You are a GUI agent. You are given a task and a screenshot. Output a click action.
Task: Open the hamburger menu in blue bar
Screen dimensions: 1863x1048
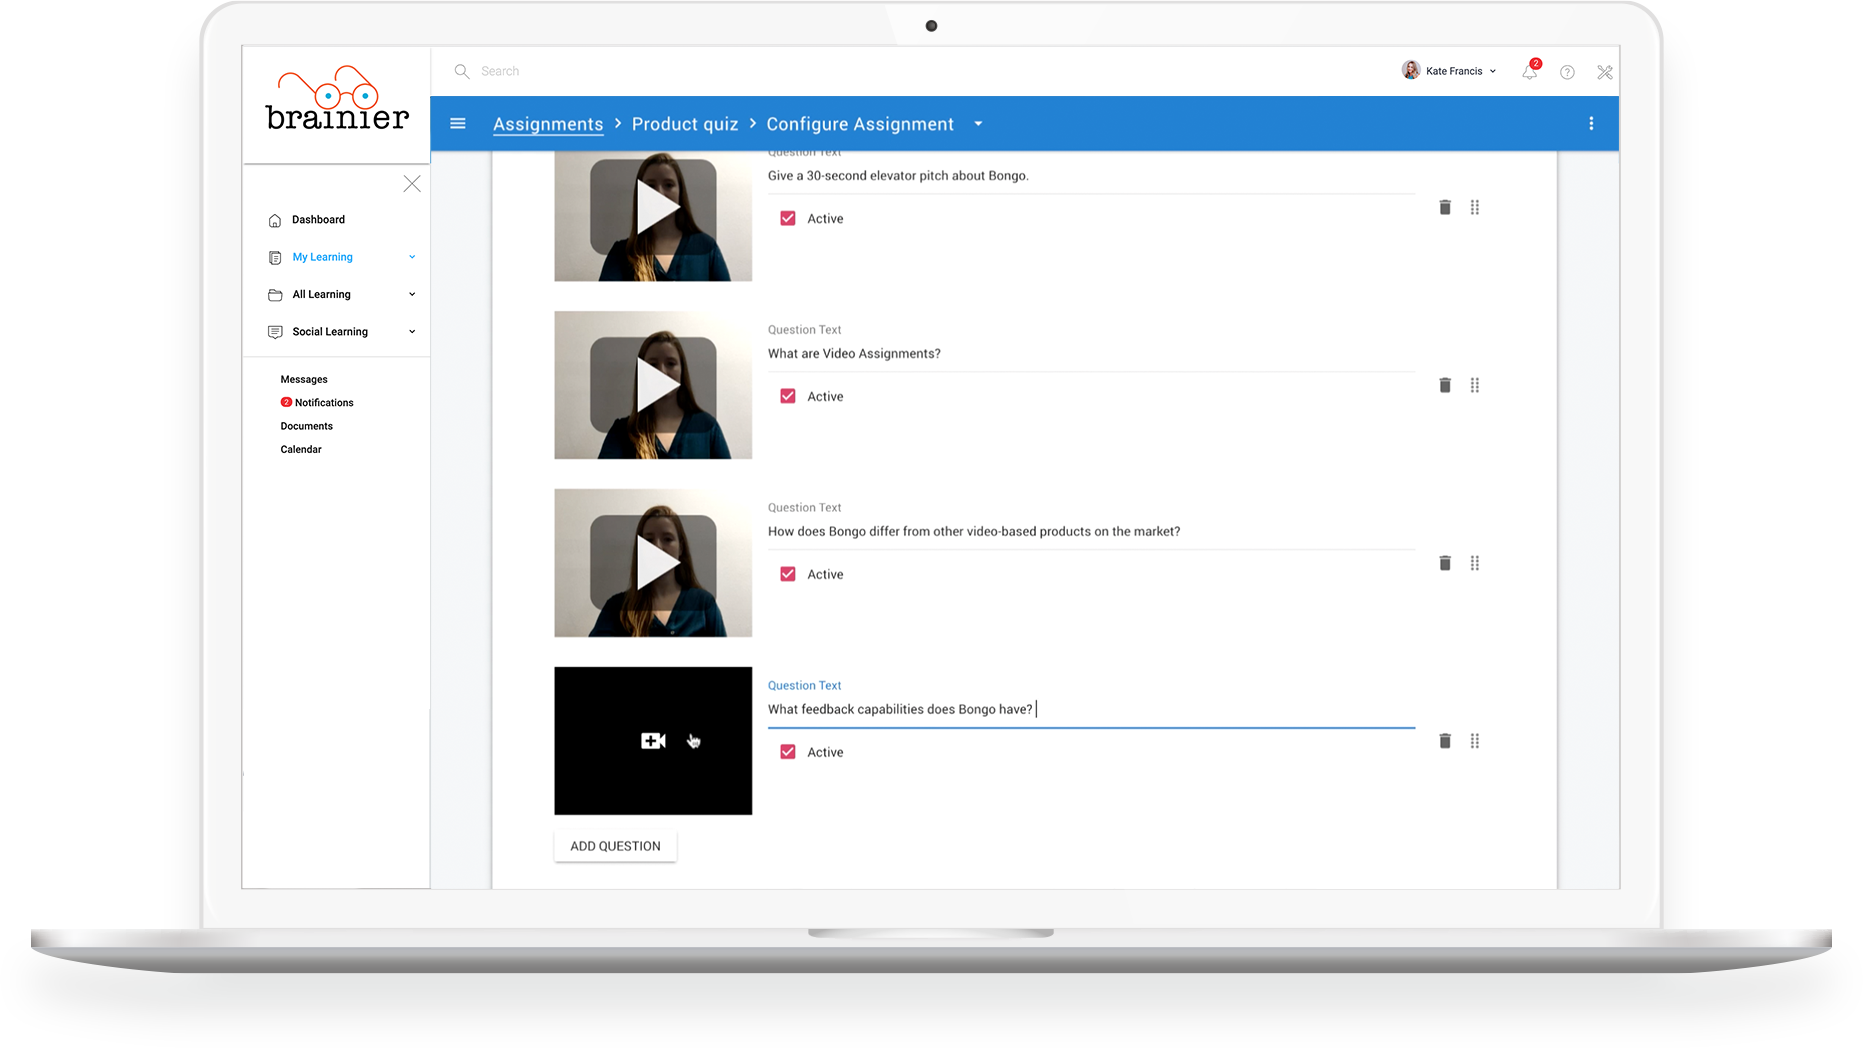(x=458, y=124)
